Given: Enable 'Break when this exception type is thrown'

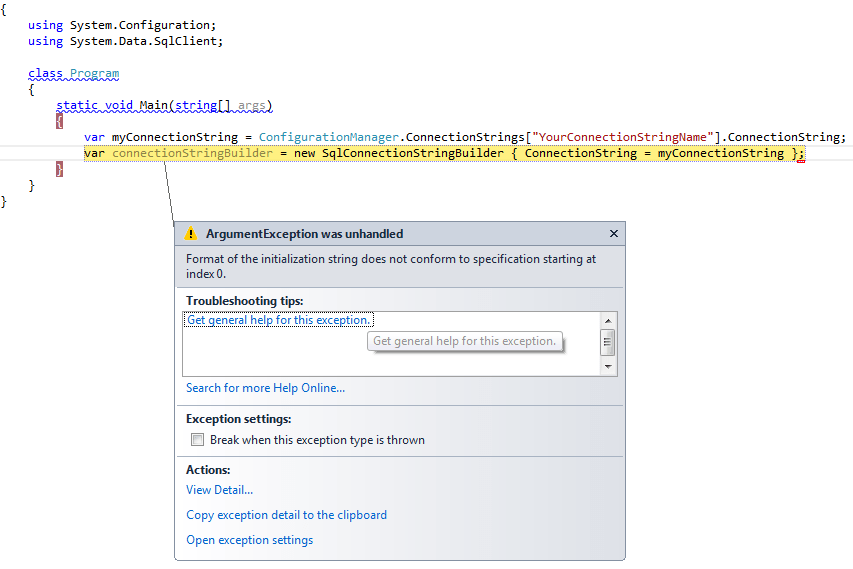Looking at the screenshot, I should click(x=197, y=440).
